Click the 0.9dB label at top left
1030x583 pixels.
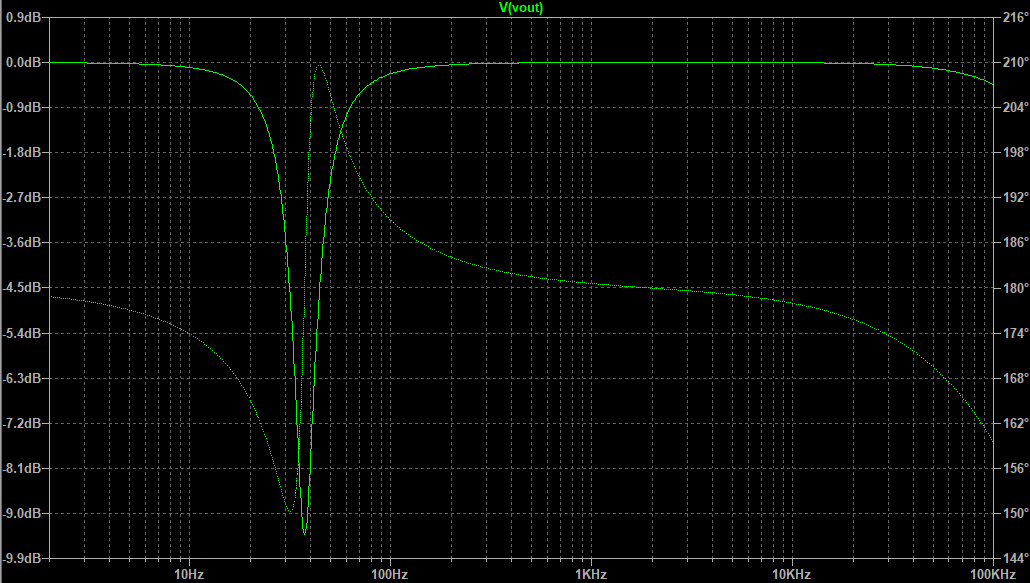click(22, 17)
